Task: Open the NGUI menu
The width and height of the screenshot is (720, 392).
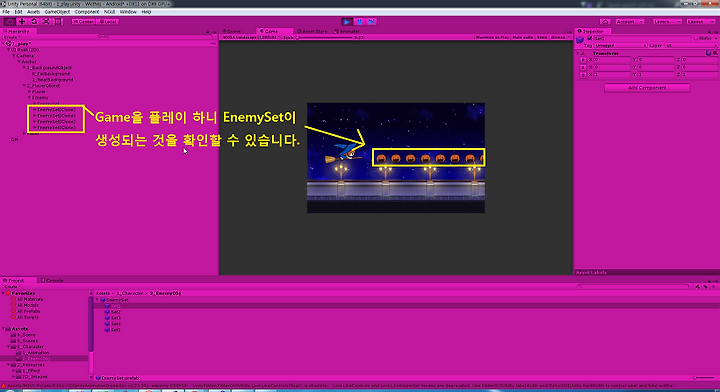Action: pos(109,12)
